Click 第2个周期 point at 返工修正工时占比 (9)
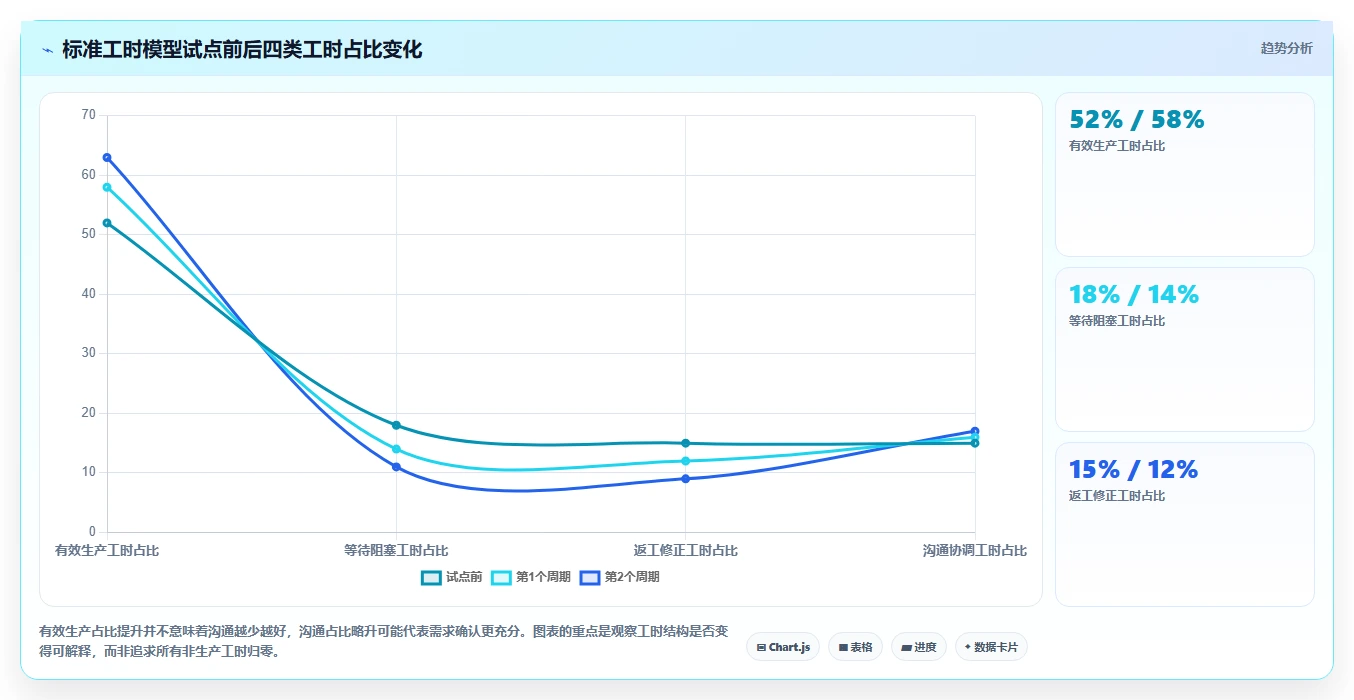Image resolution: width=1354 pixels, height=700 pixels. point(685,479)
